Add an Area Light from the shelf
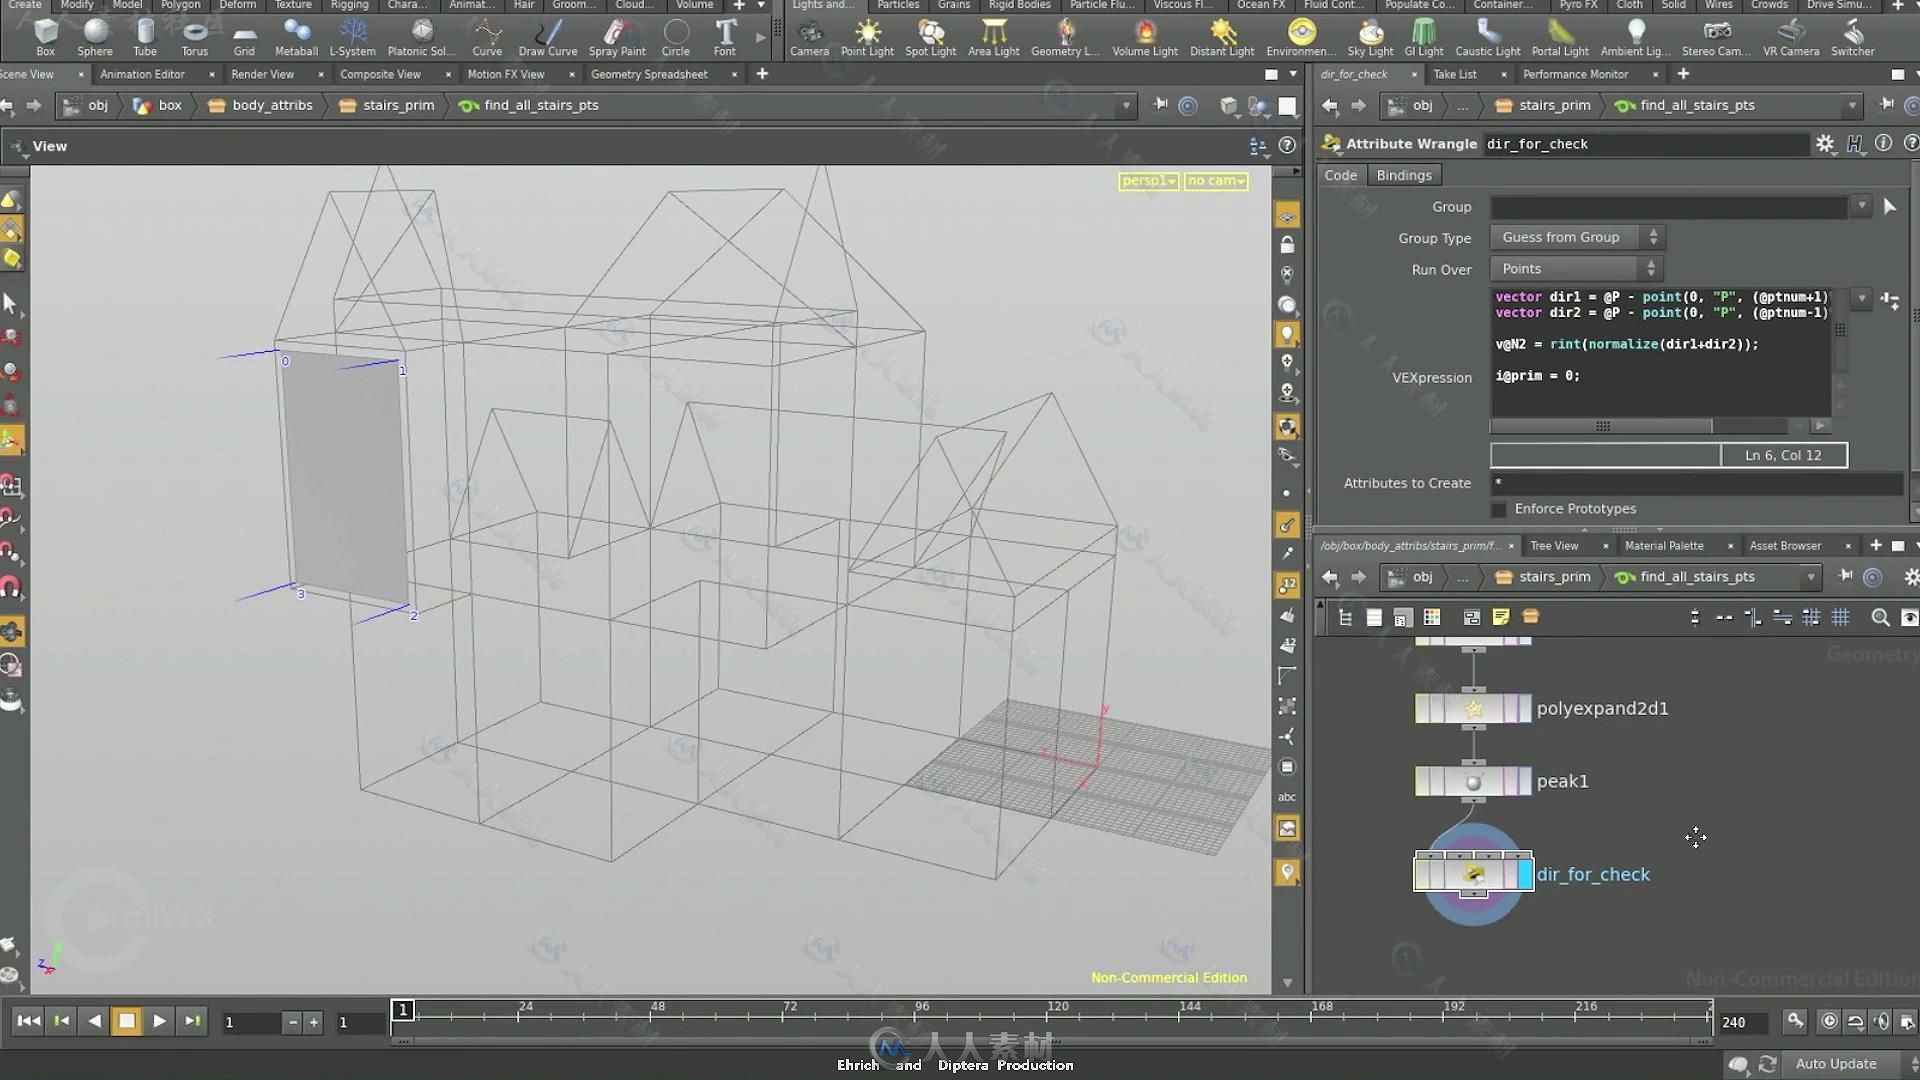The height and width of the screenshot is (1080, 1920). 993,37
